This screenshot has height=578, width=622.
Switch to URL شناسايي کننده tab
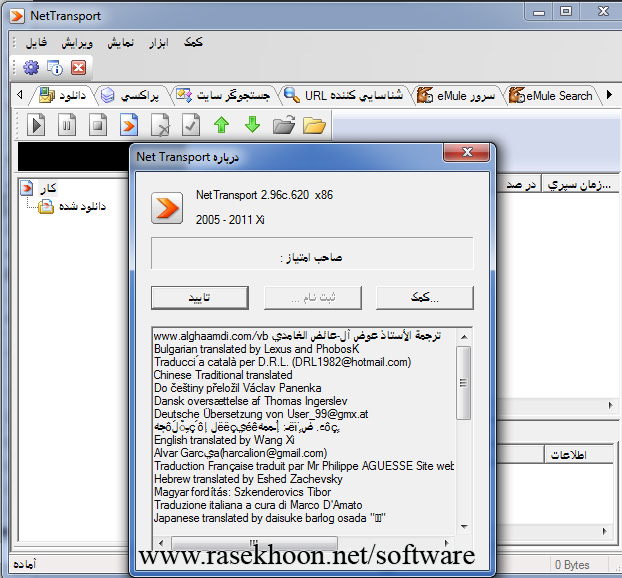tap(344, 96)
